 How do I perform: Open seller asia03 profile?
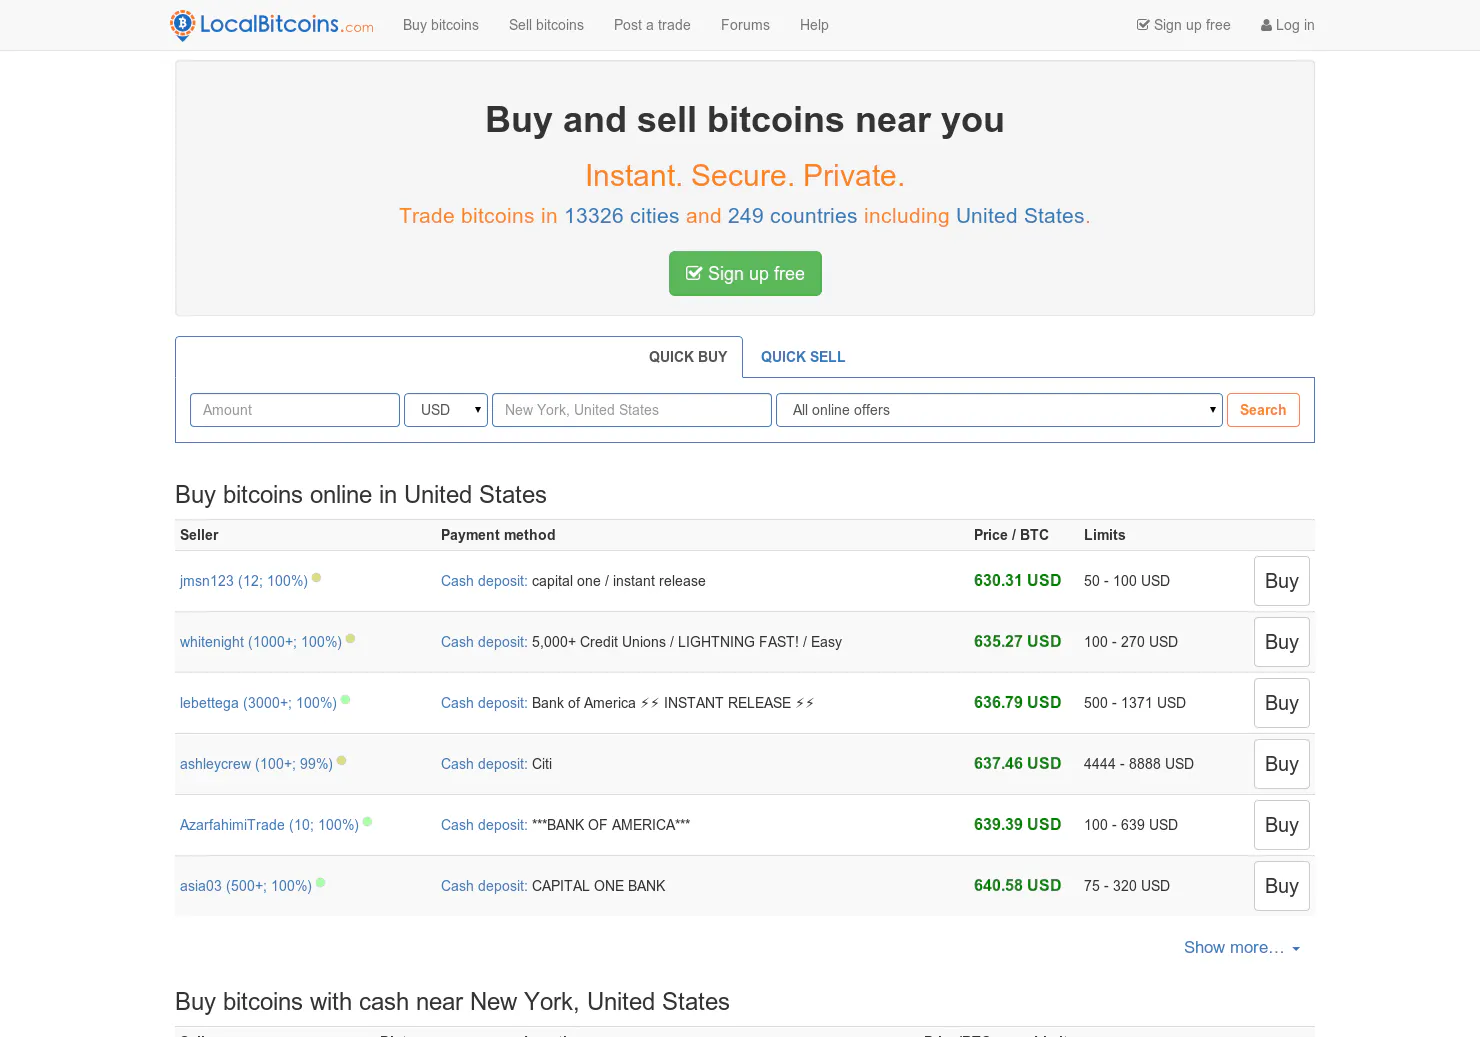pos(246,886)
